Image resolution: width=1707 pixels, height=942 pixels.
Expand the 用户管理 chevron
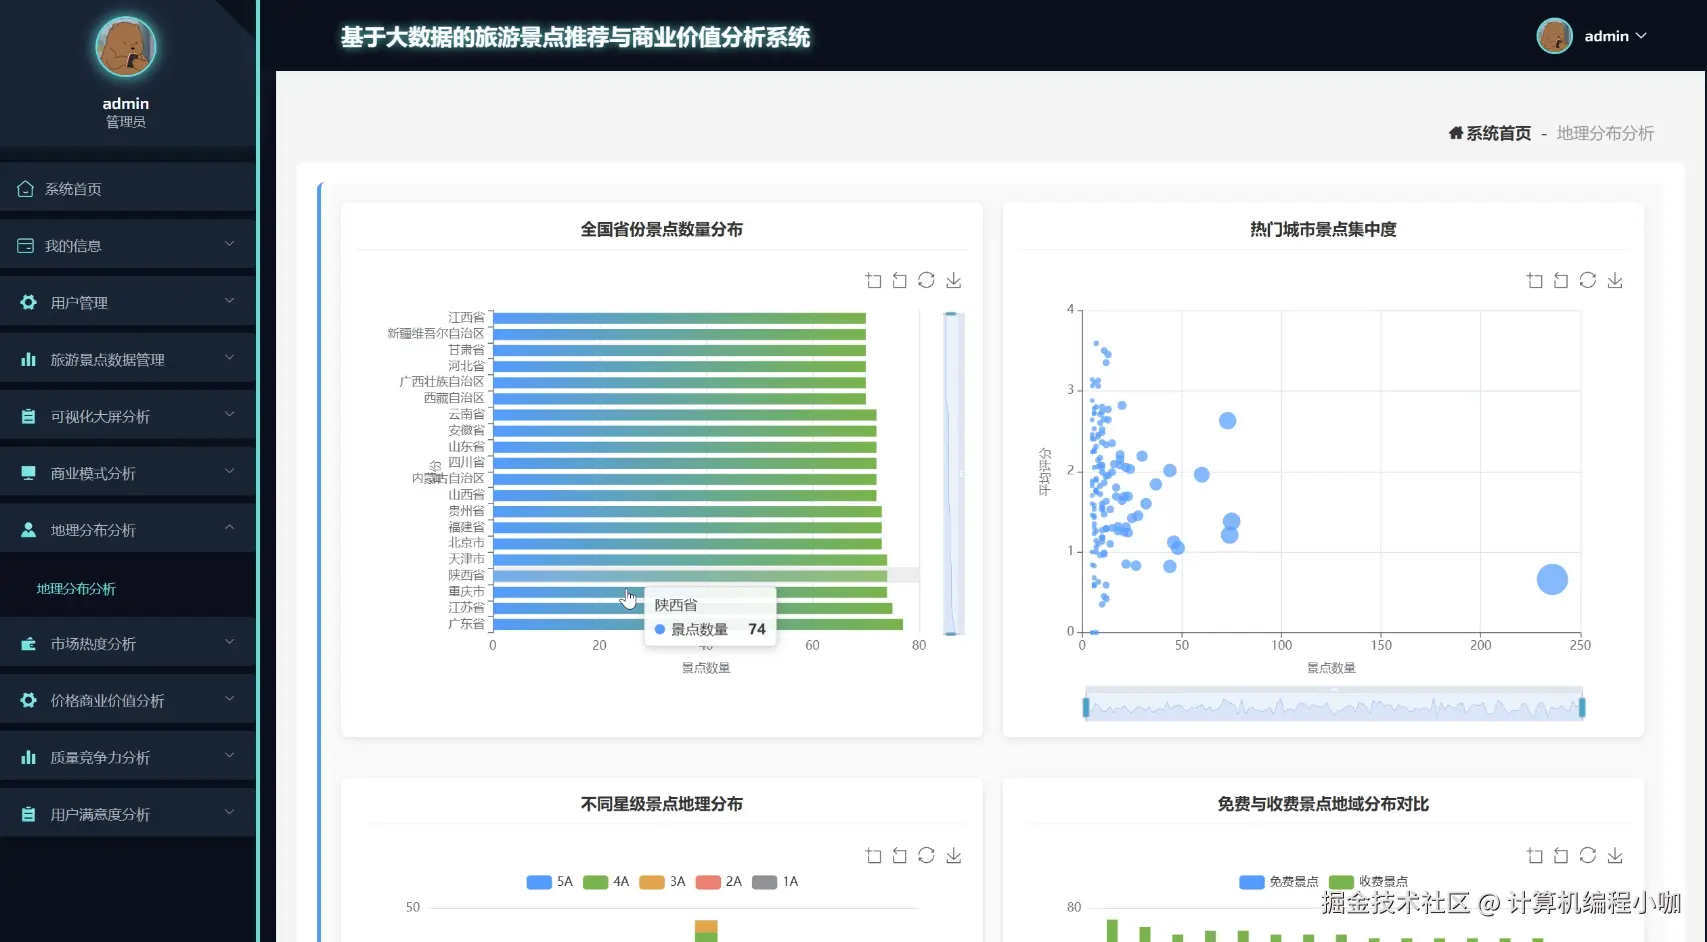pos(229,301)
